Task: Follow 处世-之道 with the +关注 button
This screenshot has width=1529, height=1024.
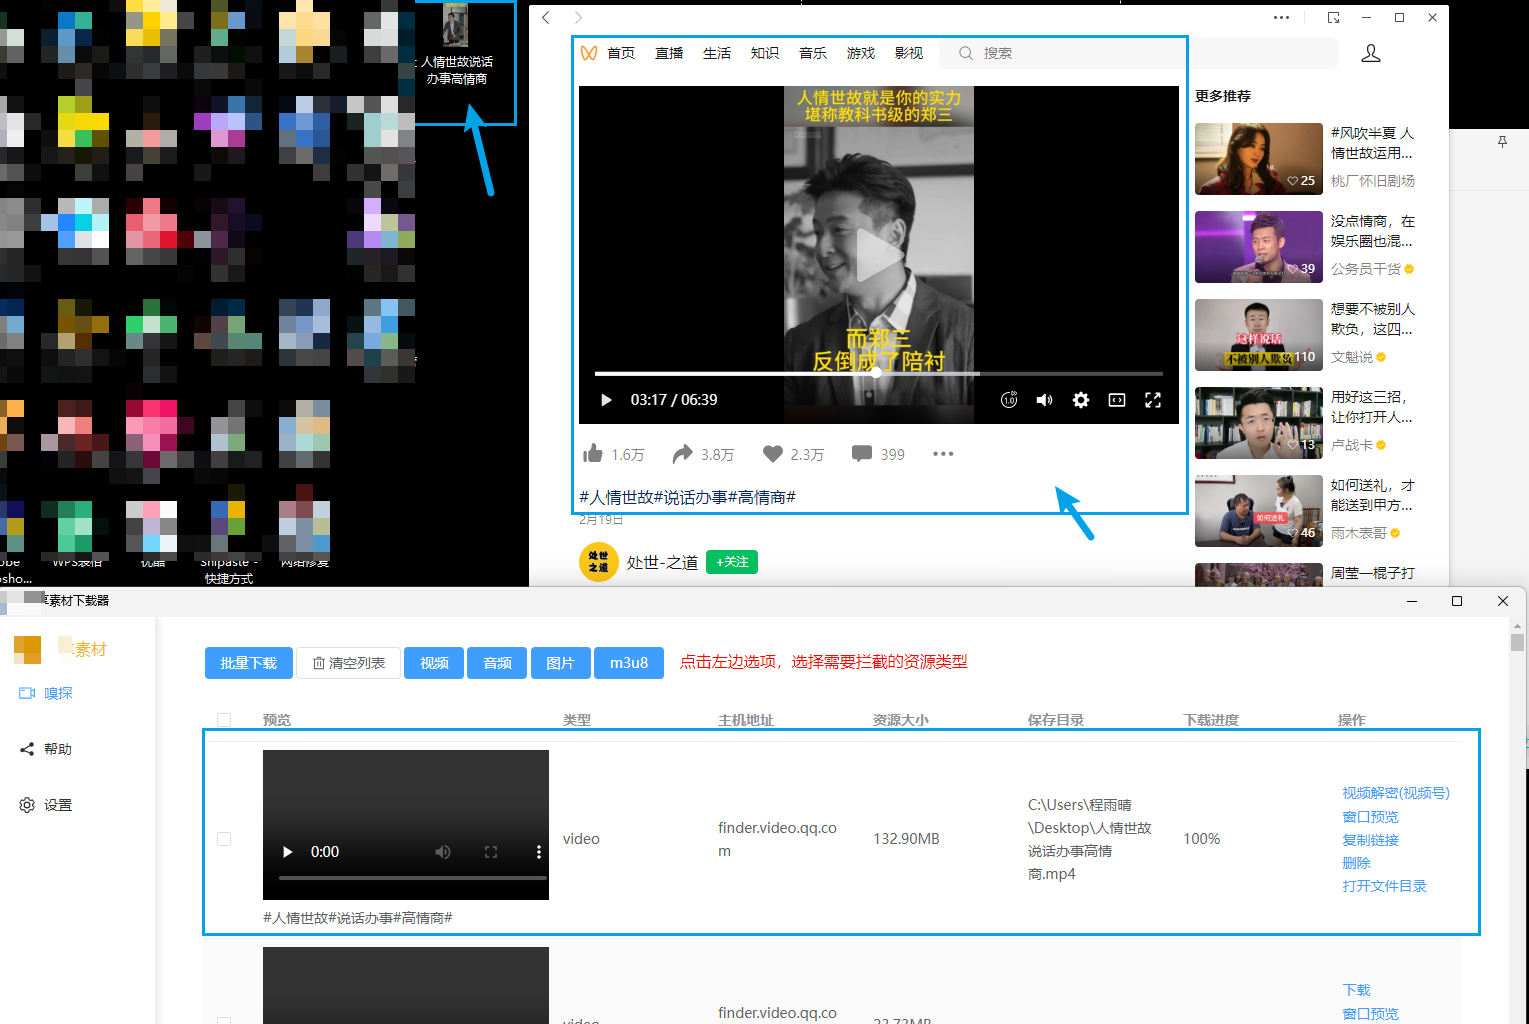Action: [732, 562]
